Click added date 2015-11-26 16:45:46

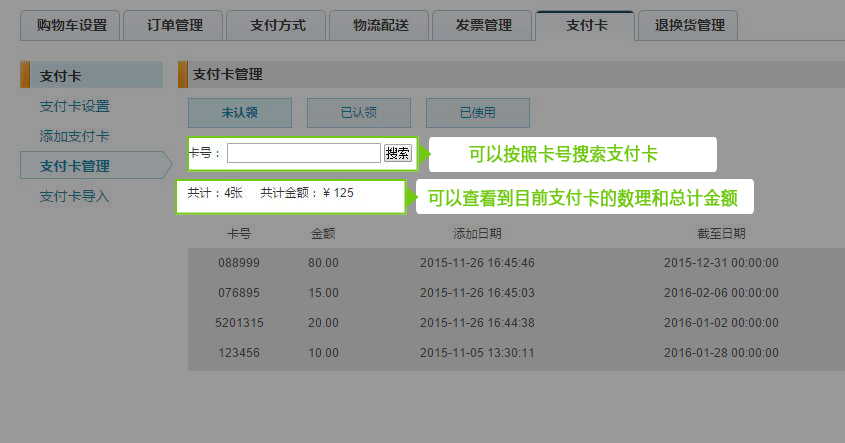point(477,263)
